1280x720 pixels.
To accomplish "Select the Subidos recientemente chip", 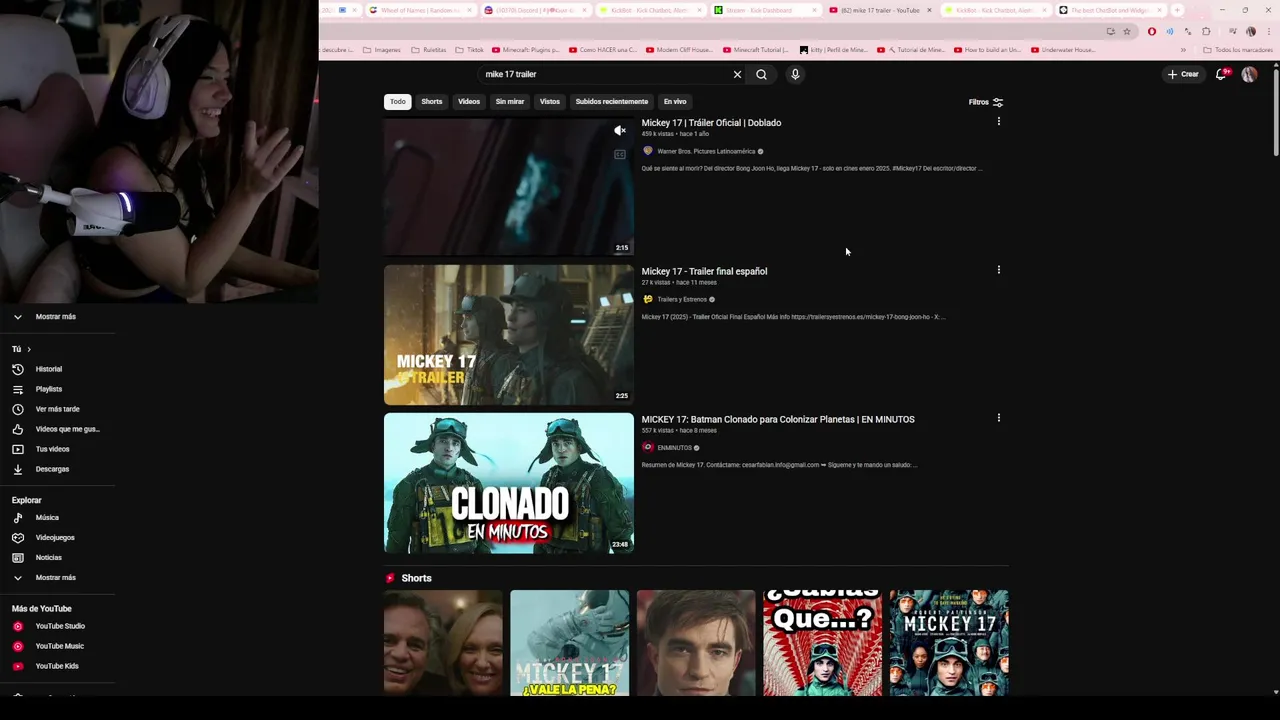I will (612, 101).
